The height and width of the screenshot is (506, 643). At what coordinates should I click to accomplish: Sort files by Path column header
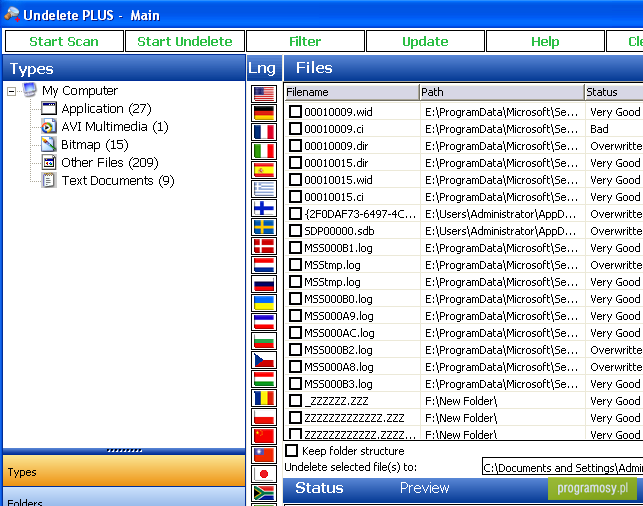coord(502,92)
